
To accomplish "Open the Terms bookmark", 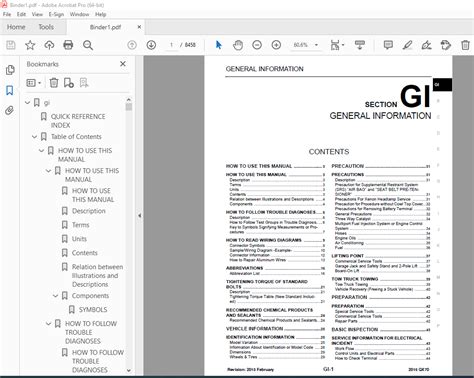I will pos(81,225).
